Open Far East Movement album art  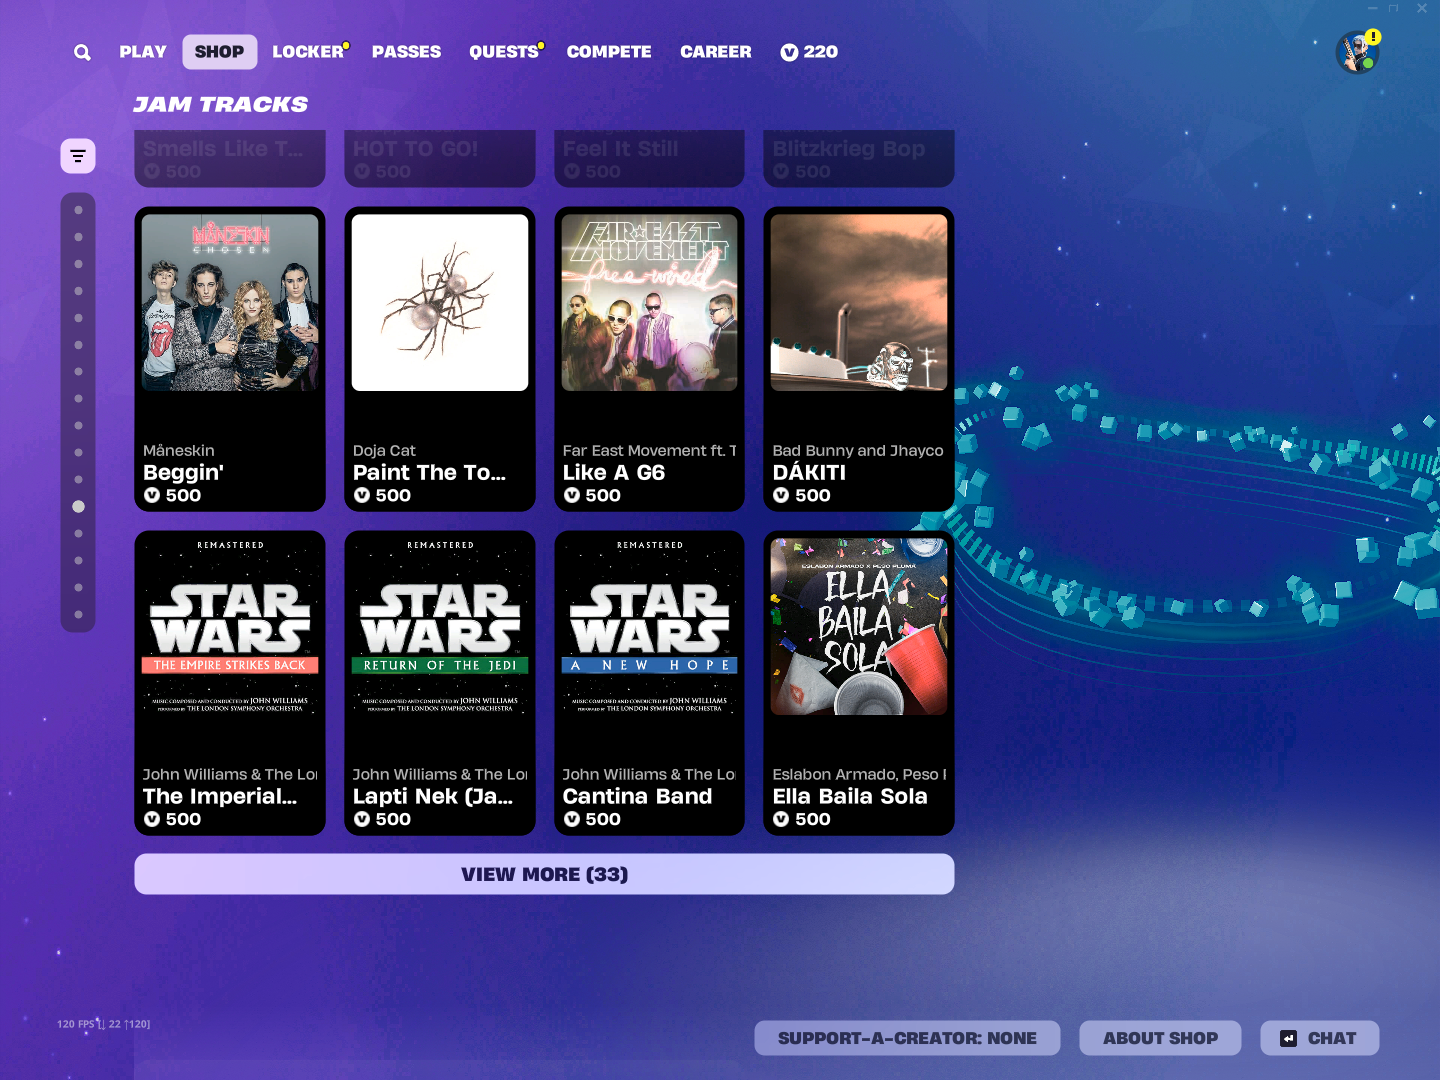coord(650,303)
